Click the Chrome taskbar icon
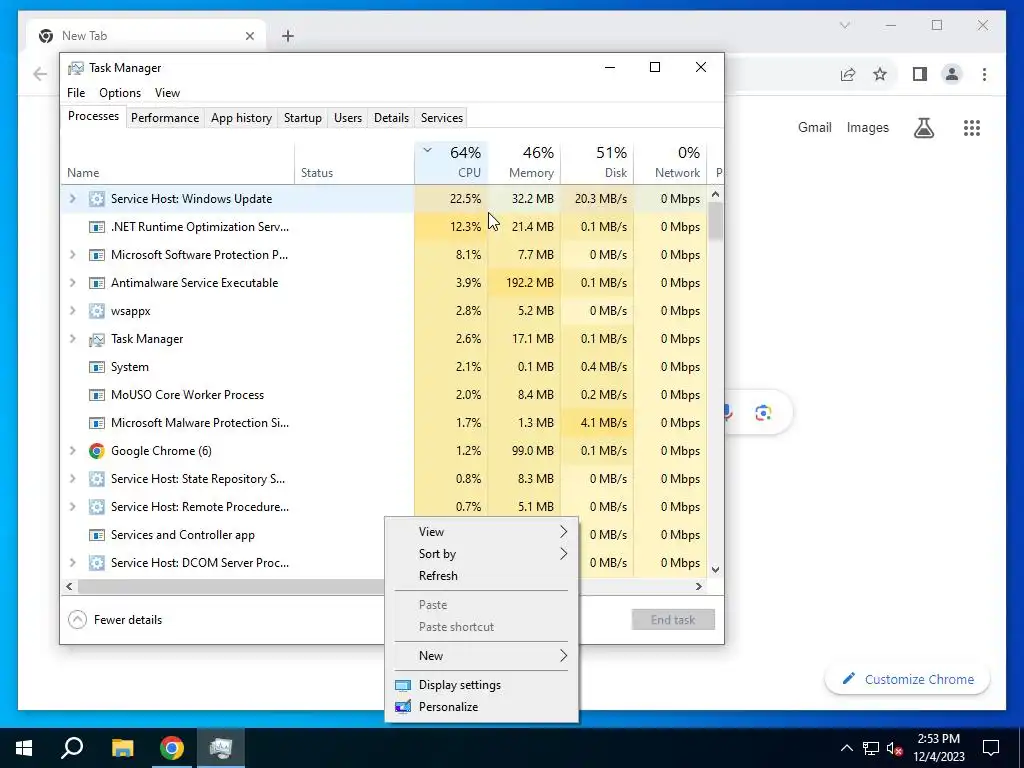1024x768 pixels. 172,748
